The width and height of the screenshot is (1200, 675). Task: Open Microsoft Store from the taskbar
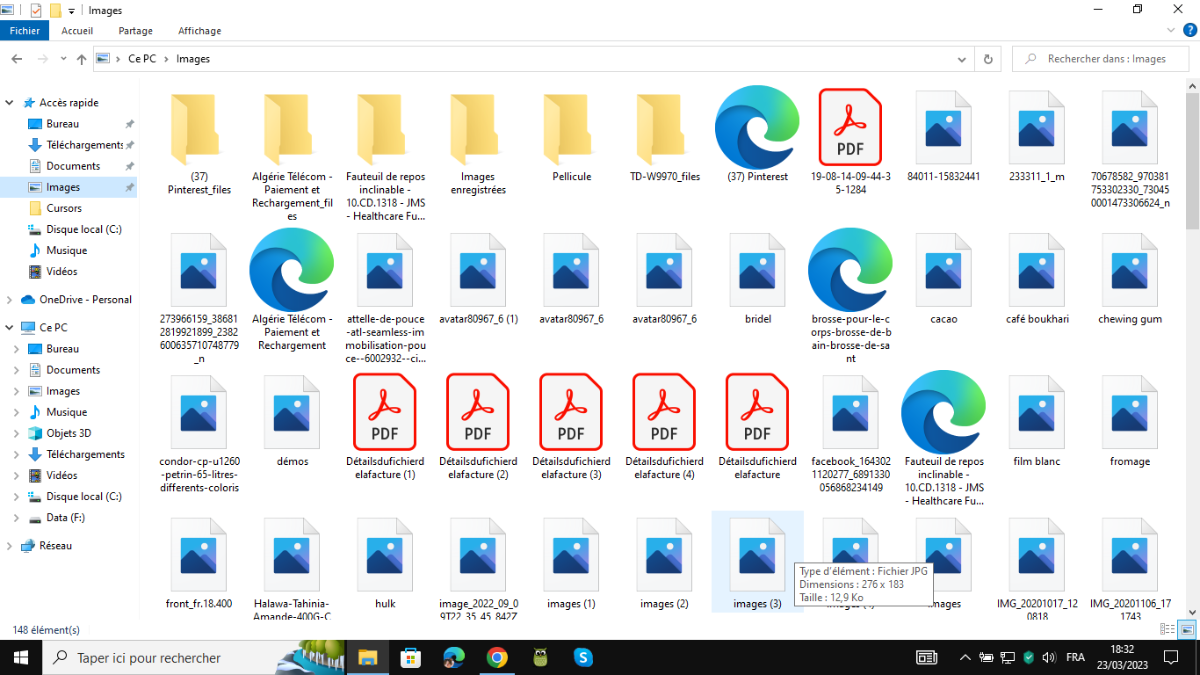coord(410,657)
